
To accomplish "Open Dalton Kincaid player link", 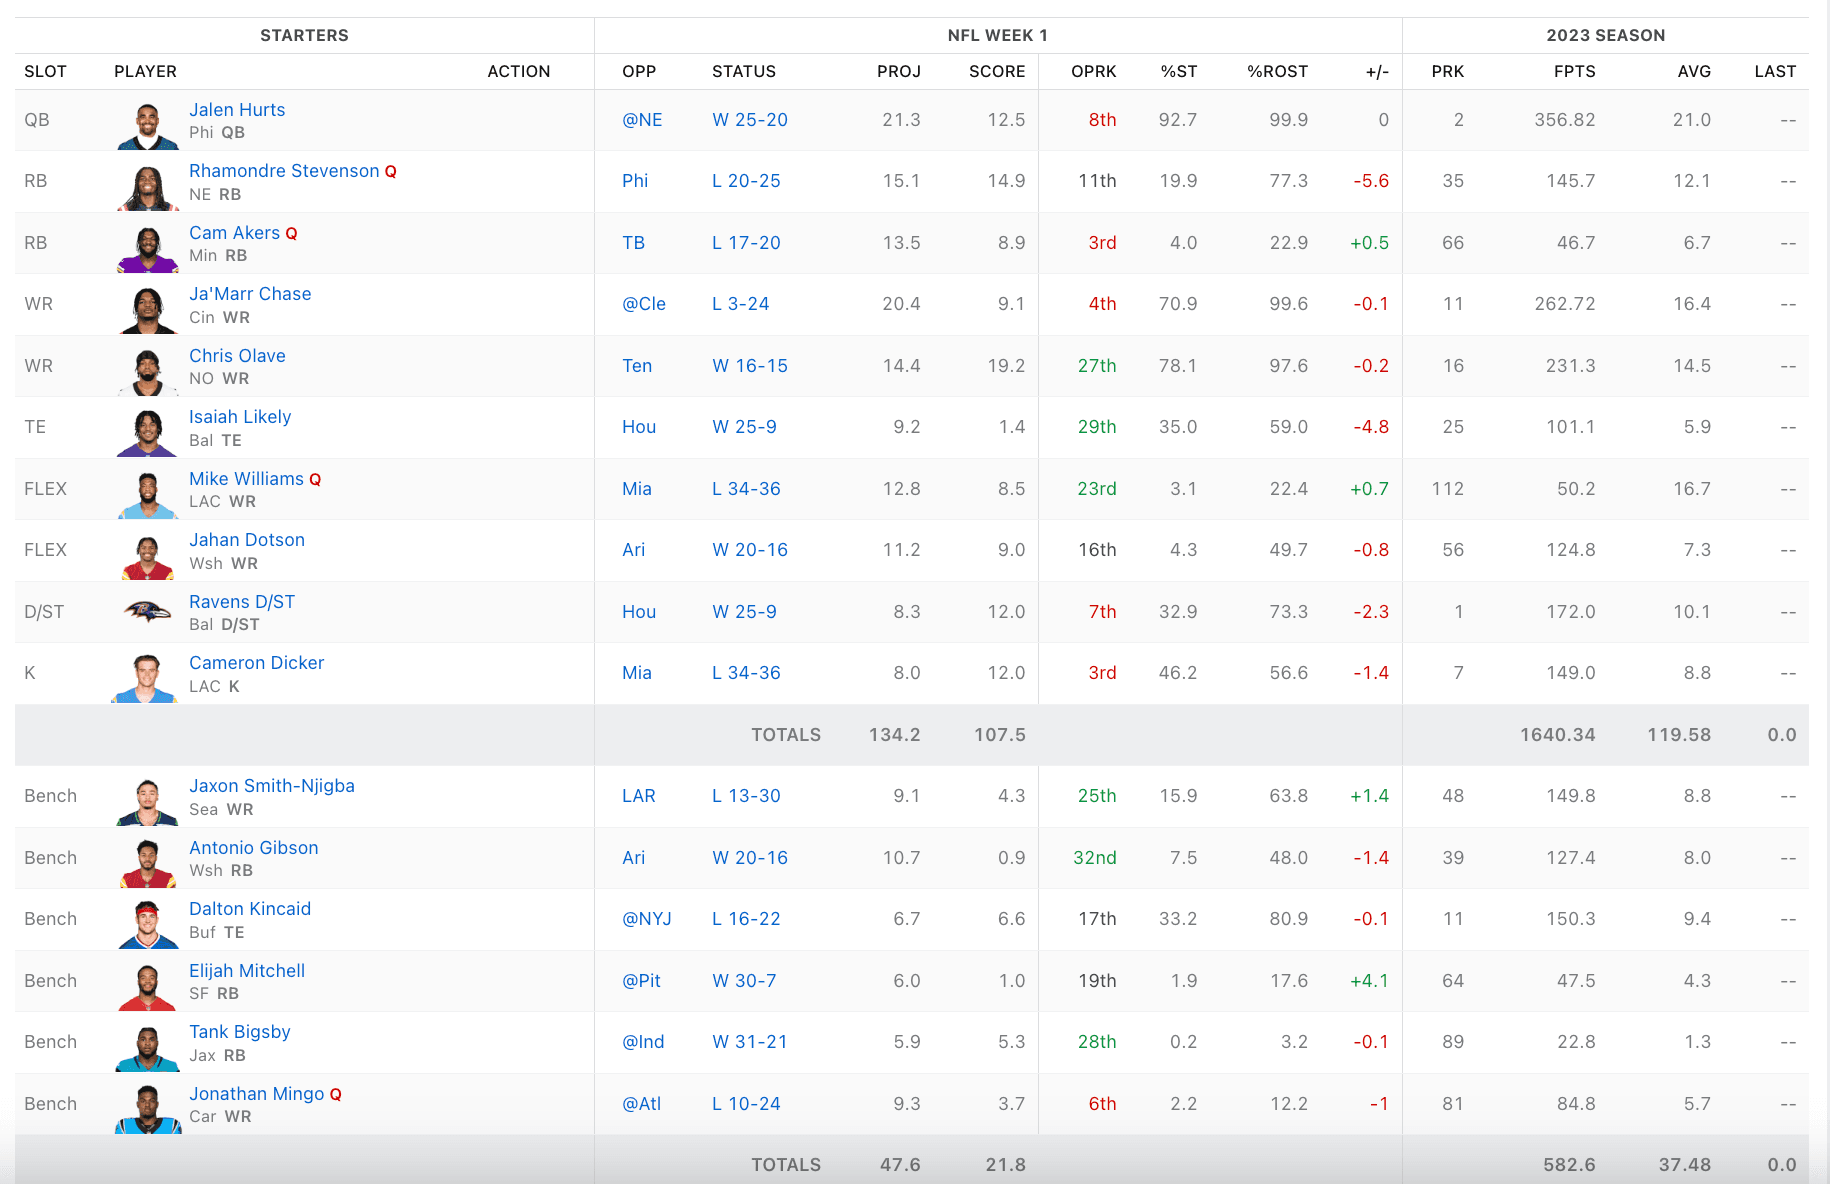I will tap(250, 909).
